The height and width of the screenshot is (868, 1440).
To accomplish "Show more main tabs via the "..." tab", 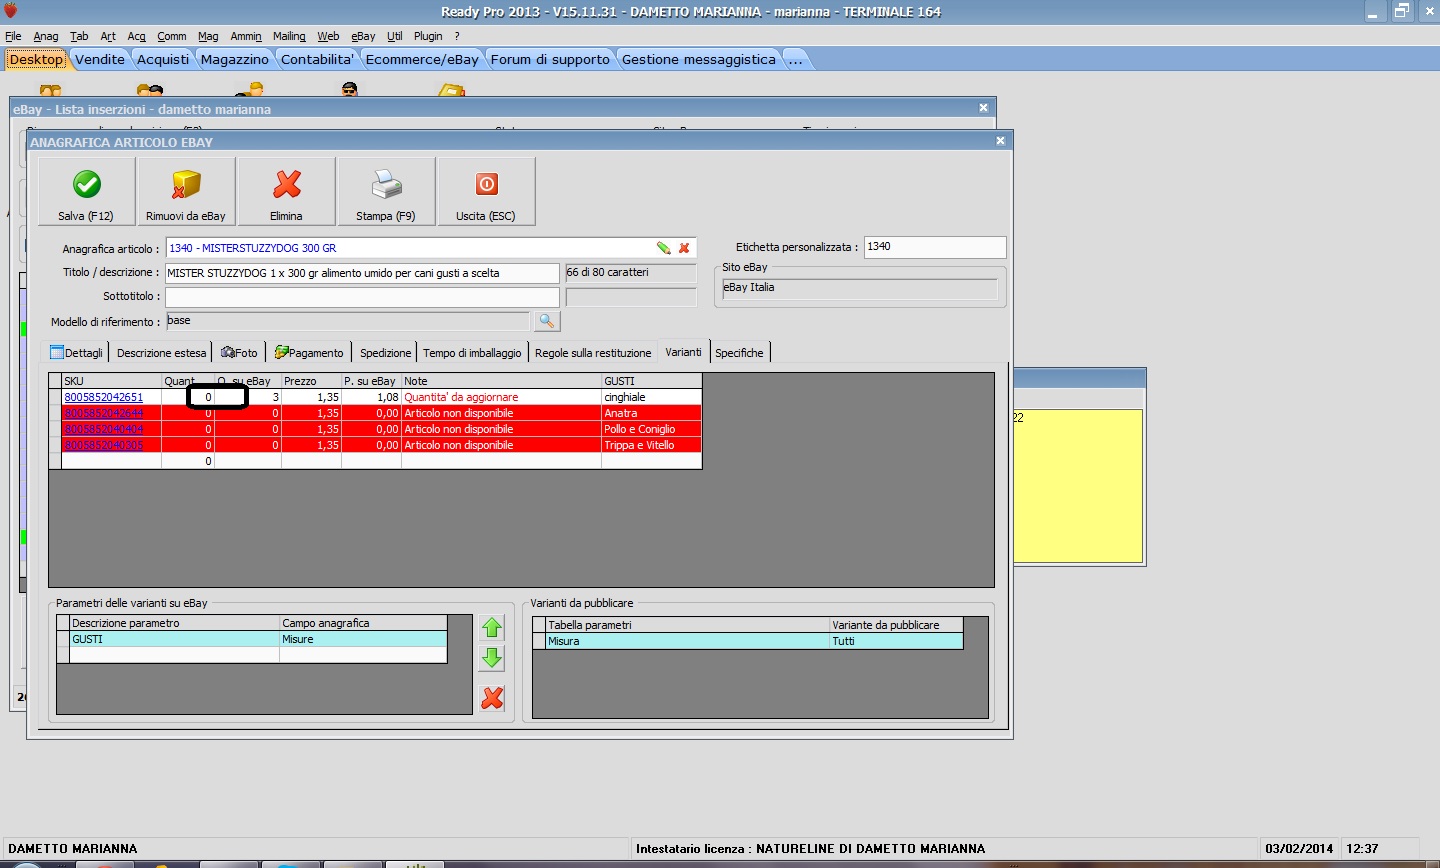I will (796, 59).
